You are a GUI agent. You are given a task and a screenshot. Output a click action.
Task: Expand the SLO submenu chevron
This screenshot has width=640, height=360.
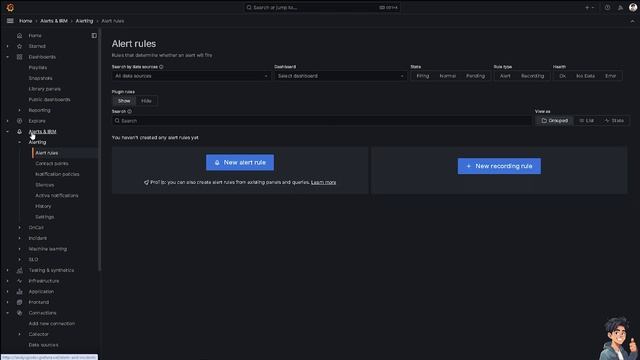click(19, 259)
